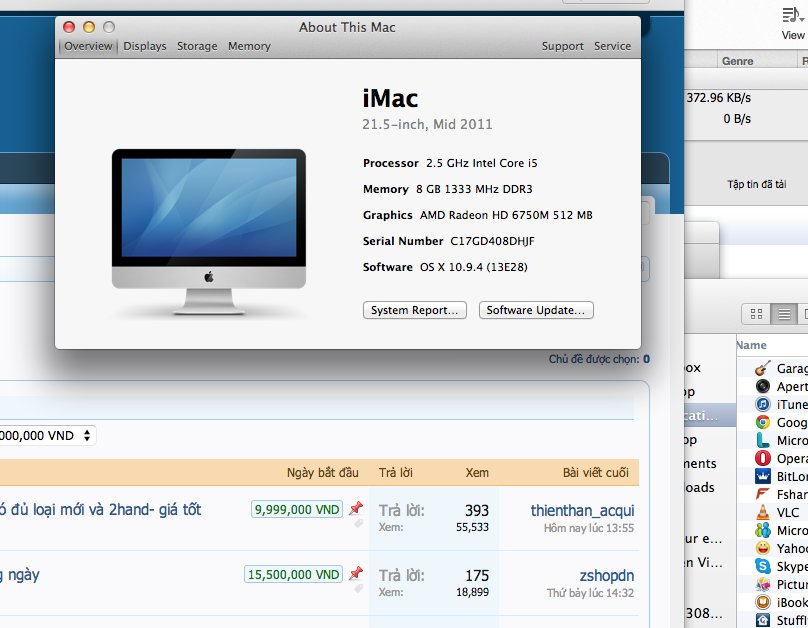Click the 'Chủ đề được chọn: 0' text
The height and width of the screenshot is (628, 808).
pyautogui.click(x=599, y=359)
